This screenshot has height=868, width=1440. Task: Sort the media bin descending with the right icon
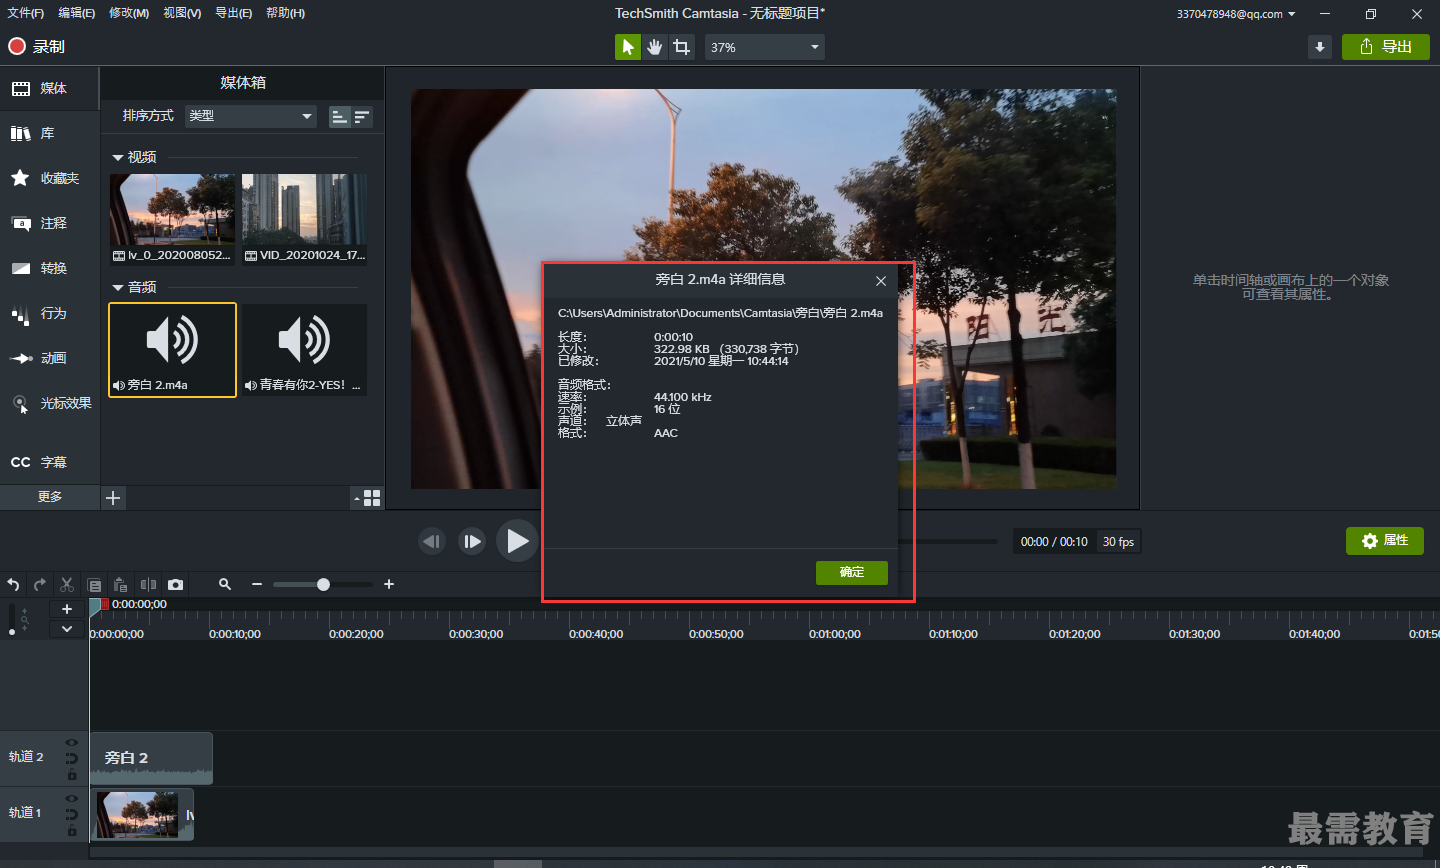[x=362, y=117]
